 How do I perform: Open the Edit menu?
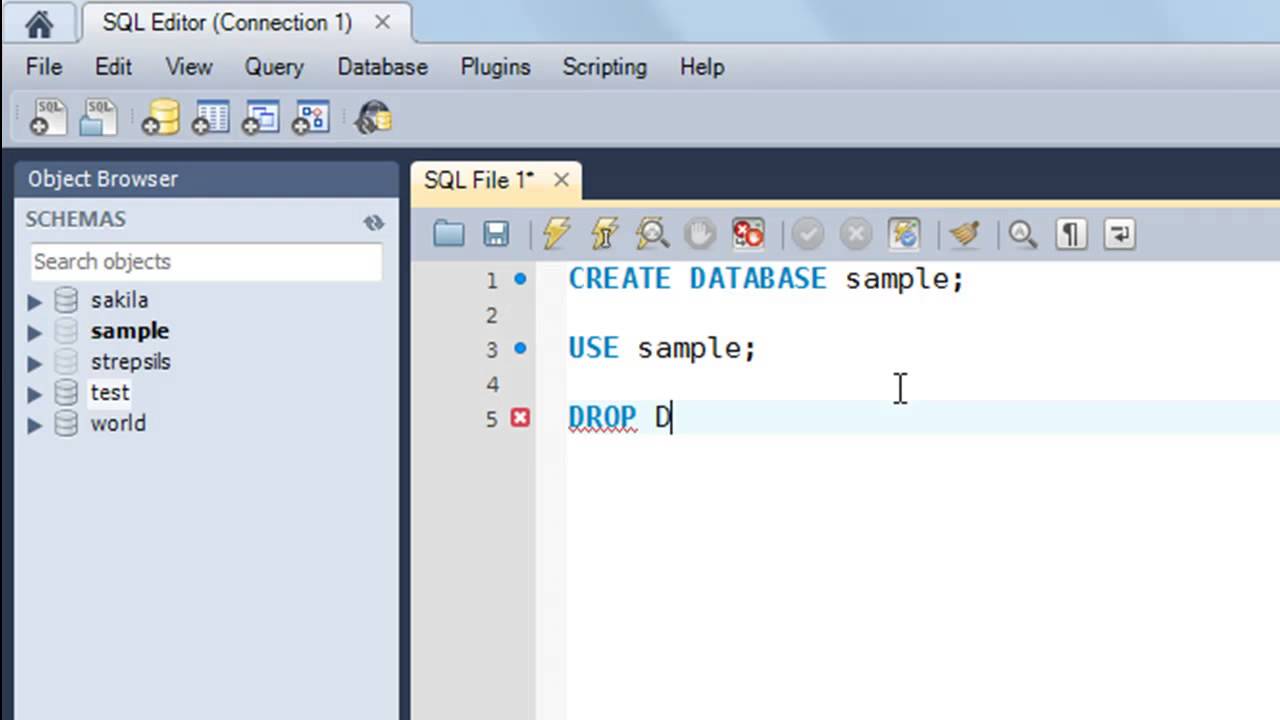click(113, 67)
